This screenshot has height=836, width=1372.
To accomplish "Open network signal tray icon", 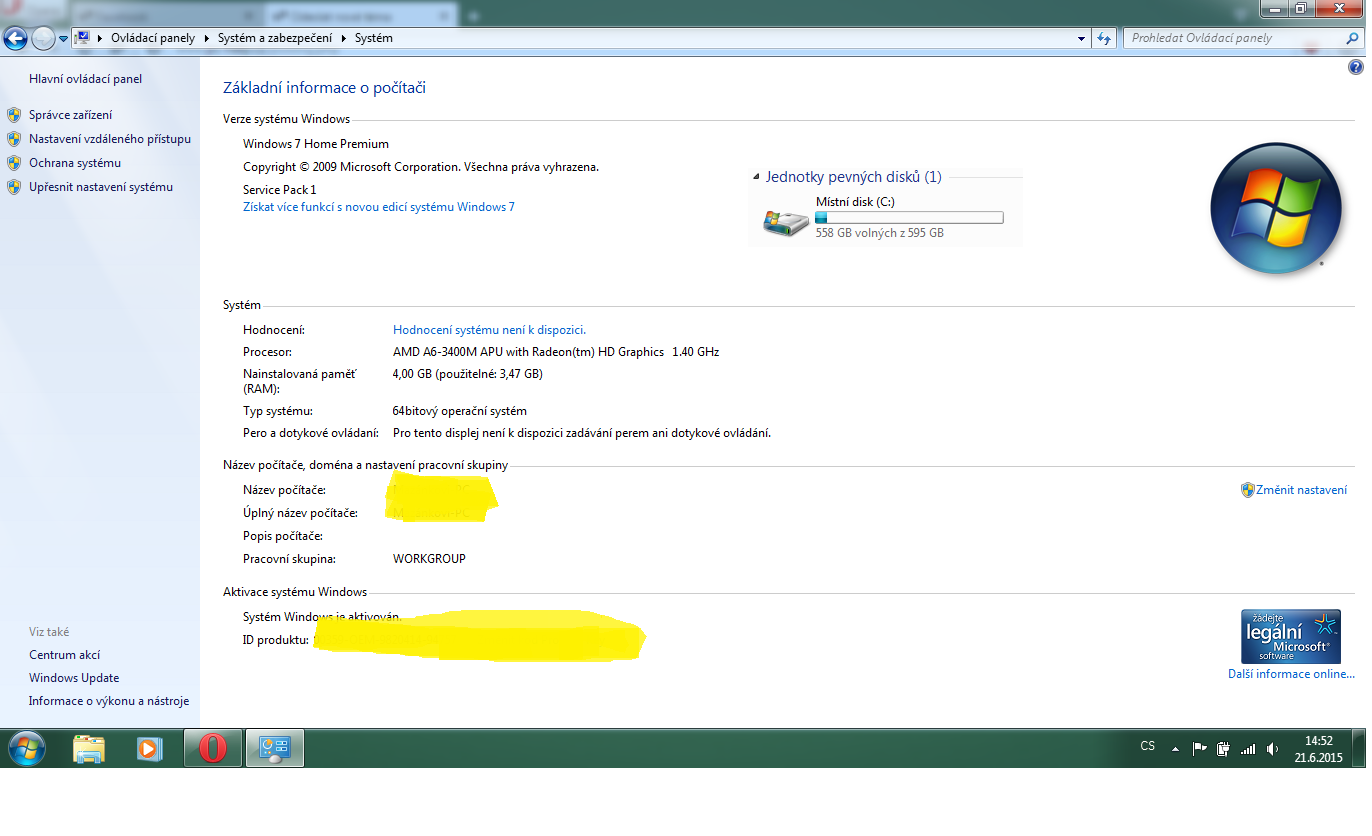I will pyautogui.click(x=1247, y=748).
